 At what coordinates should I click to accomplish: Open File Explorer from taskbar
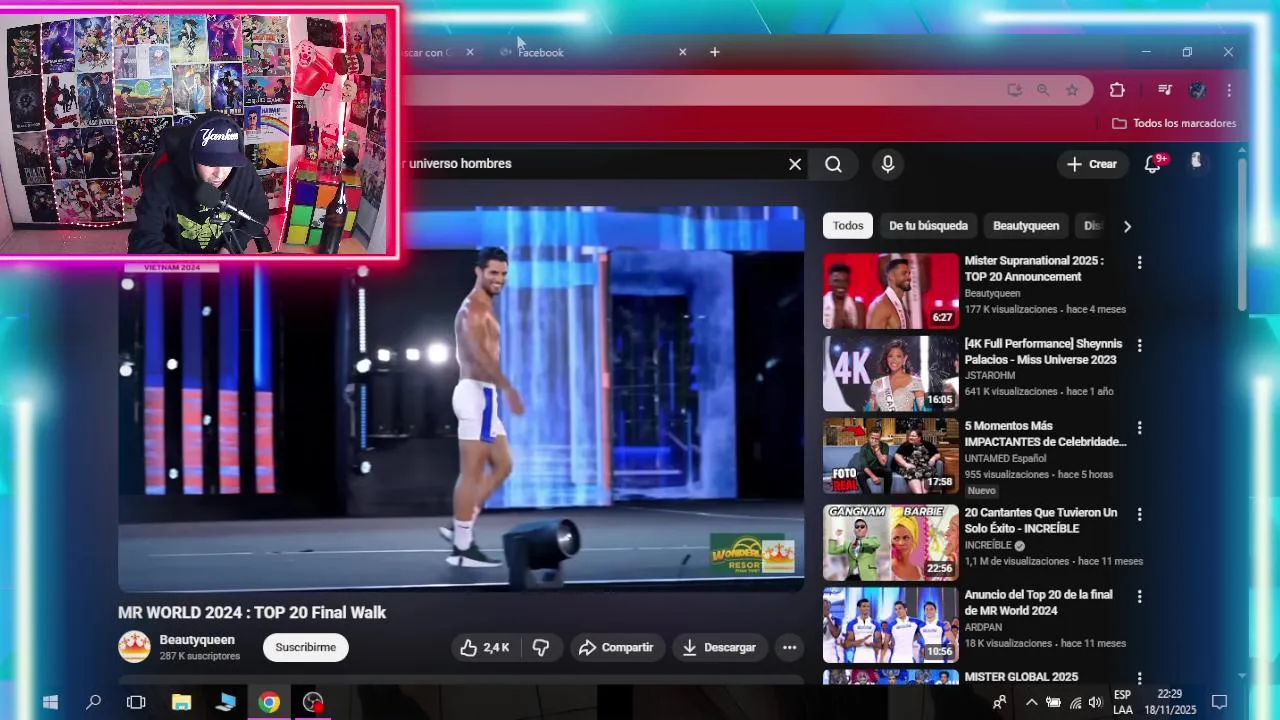point(181,702)
